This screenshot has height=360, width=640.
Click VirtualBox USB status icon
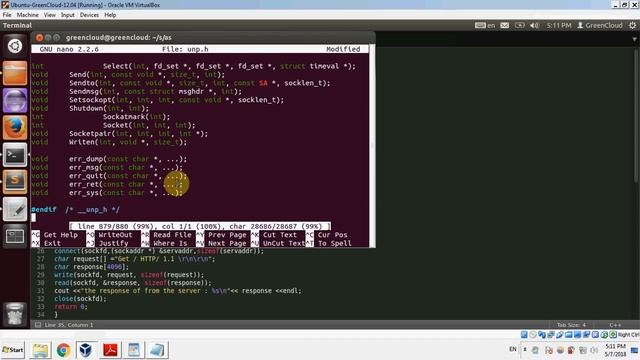tap(560, 335)
